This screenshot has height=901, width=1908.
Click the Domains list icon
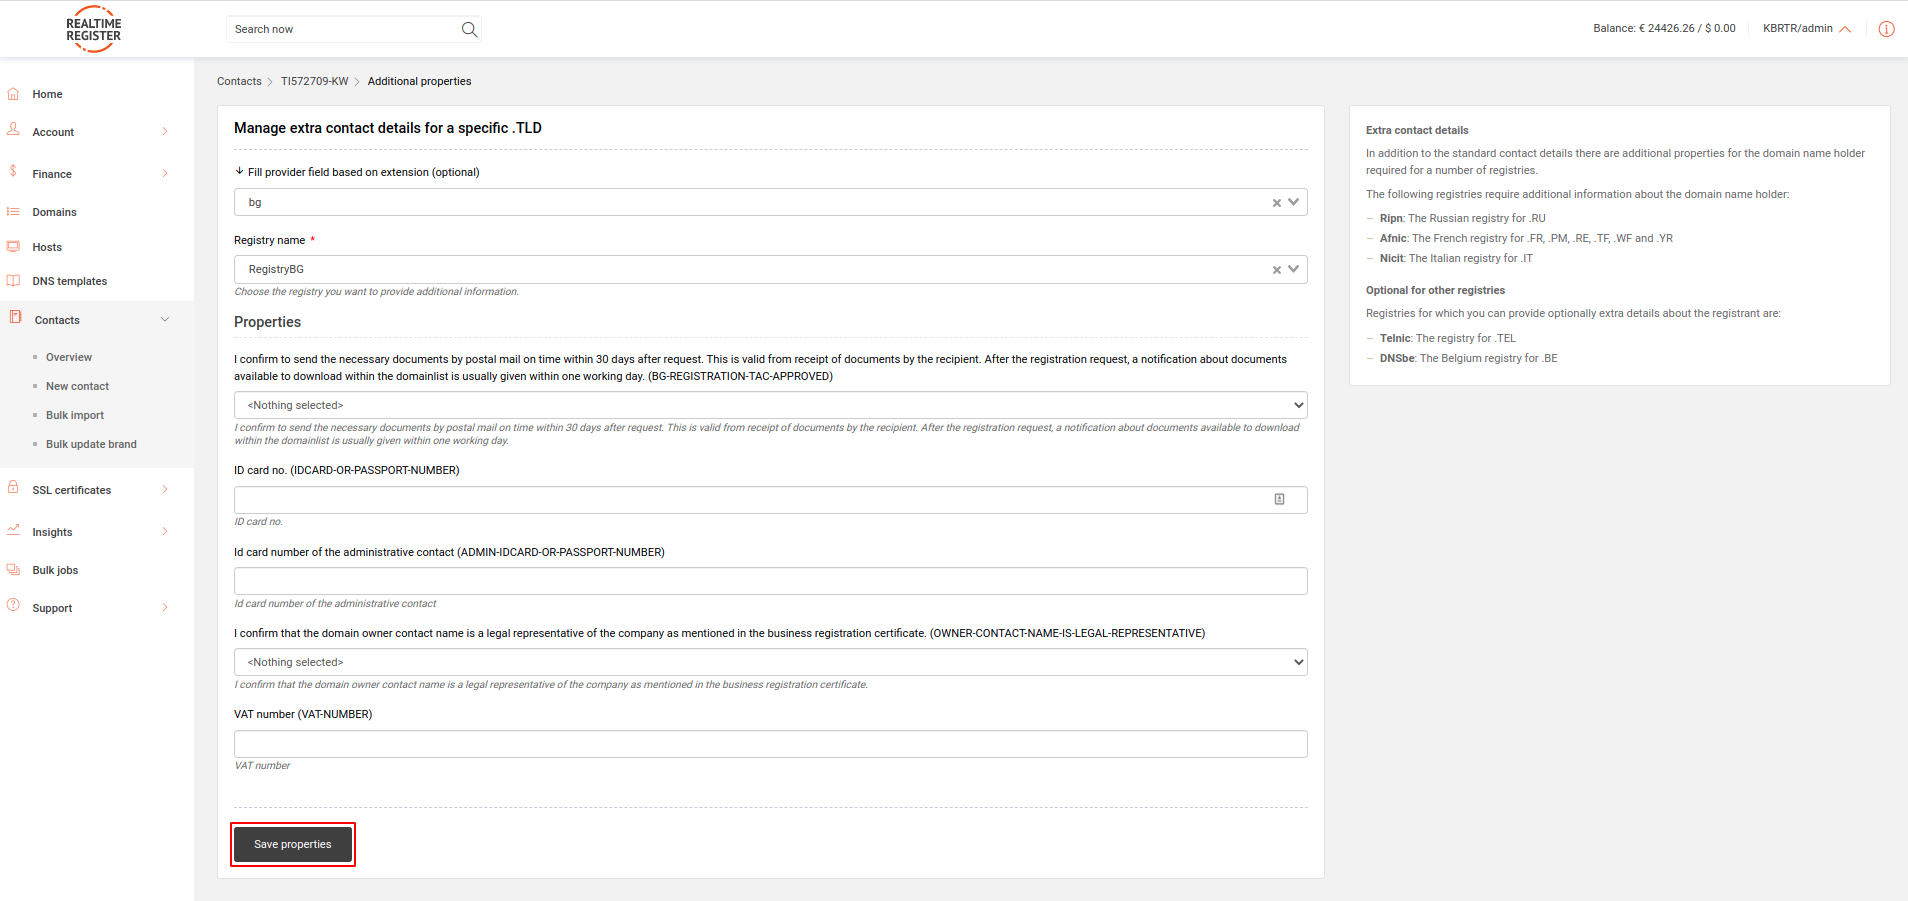pos(13,212)
